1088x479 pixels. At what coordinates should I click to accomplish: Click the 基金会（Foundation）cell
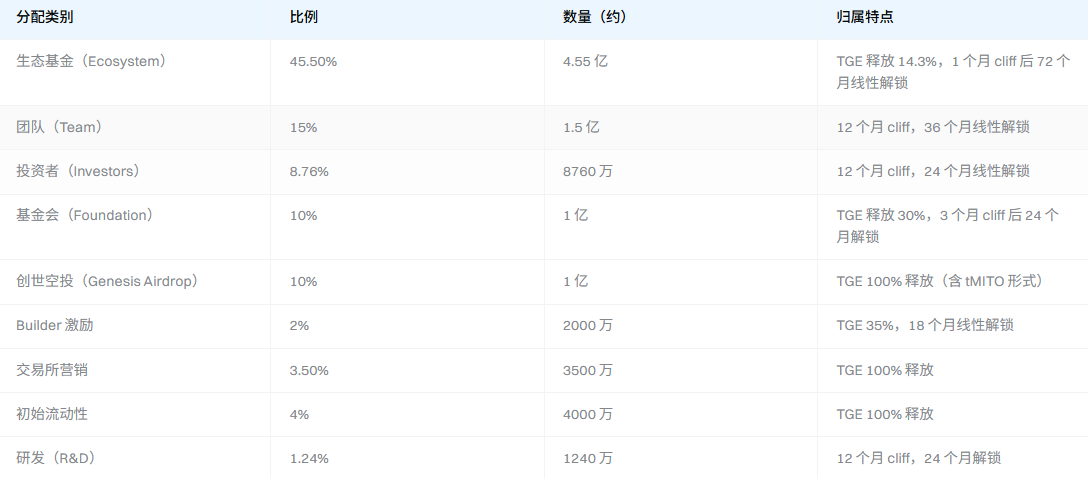pyautogui.click(x=85, y=215)
